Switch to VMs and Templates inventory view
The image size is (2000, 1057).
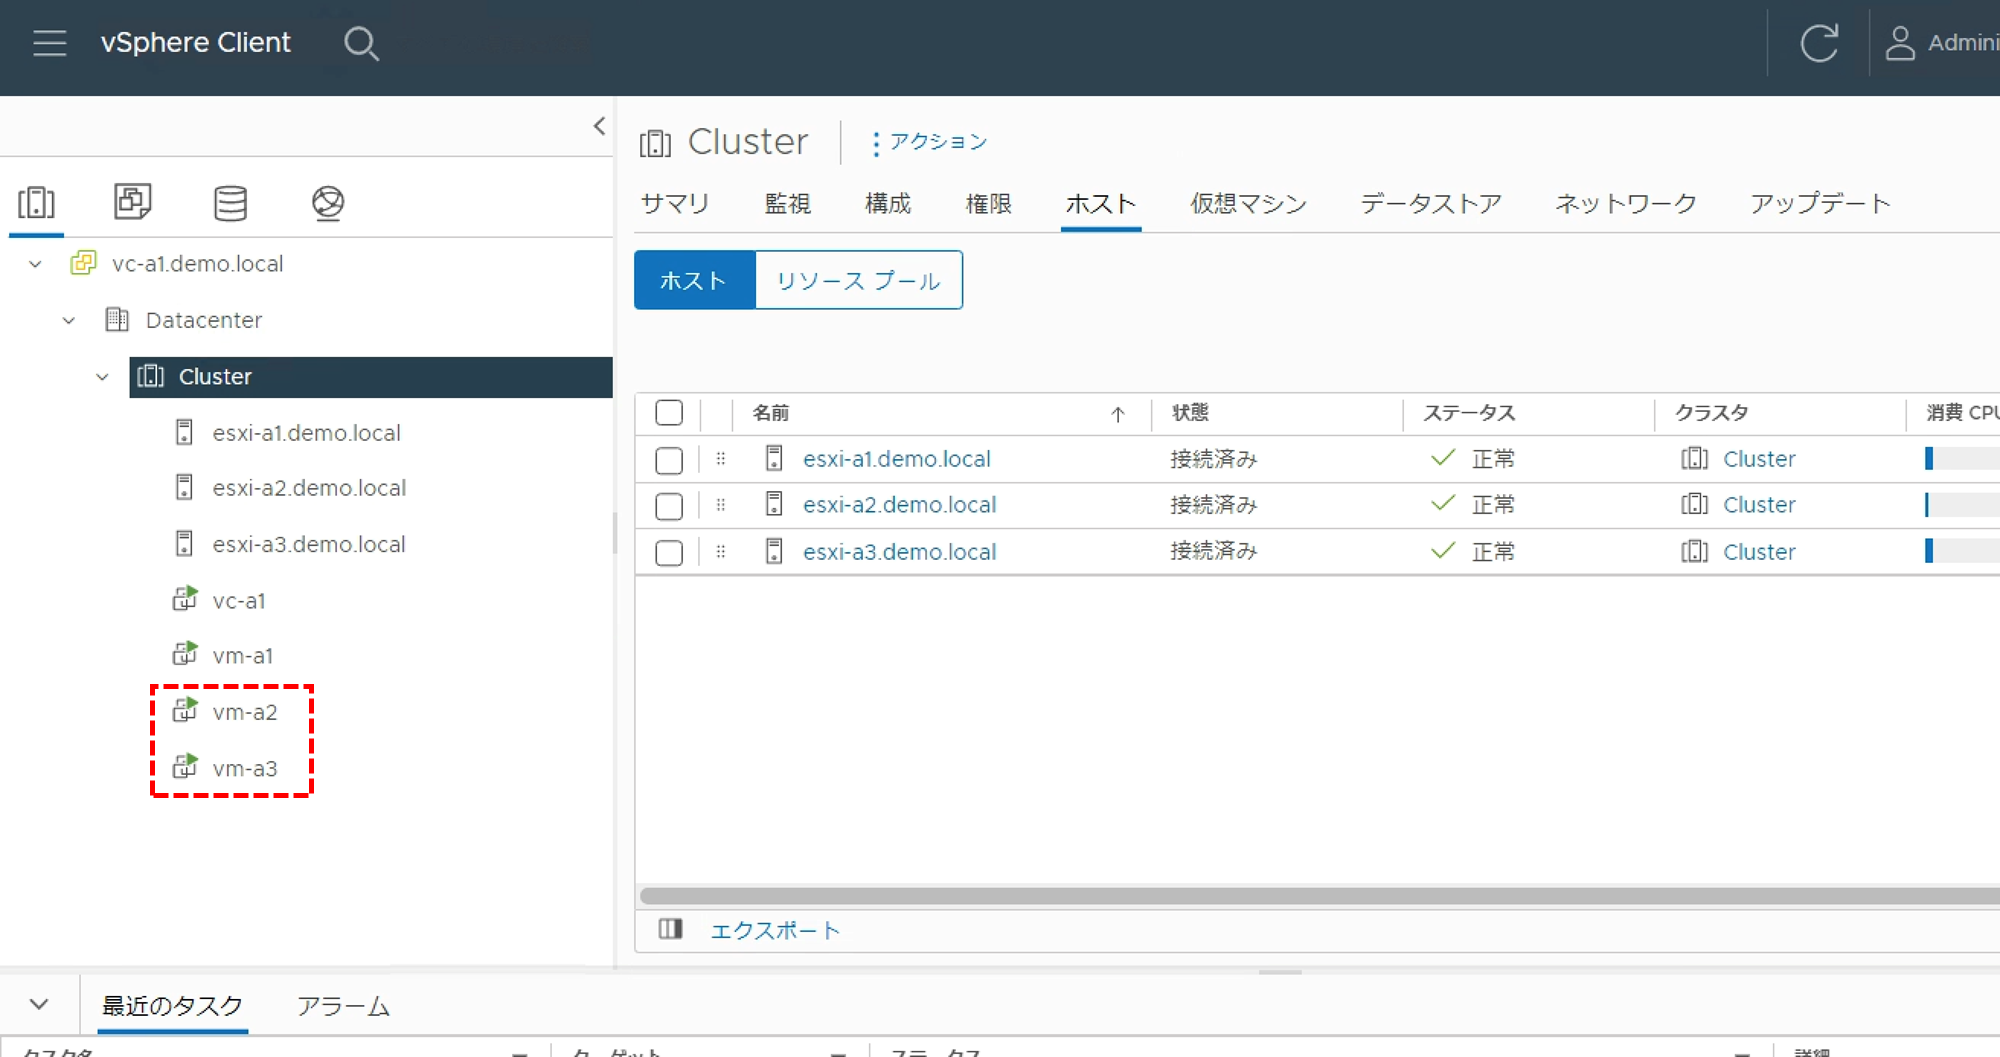pyautogui.click(x=133, y=202)
